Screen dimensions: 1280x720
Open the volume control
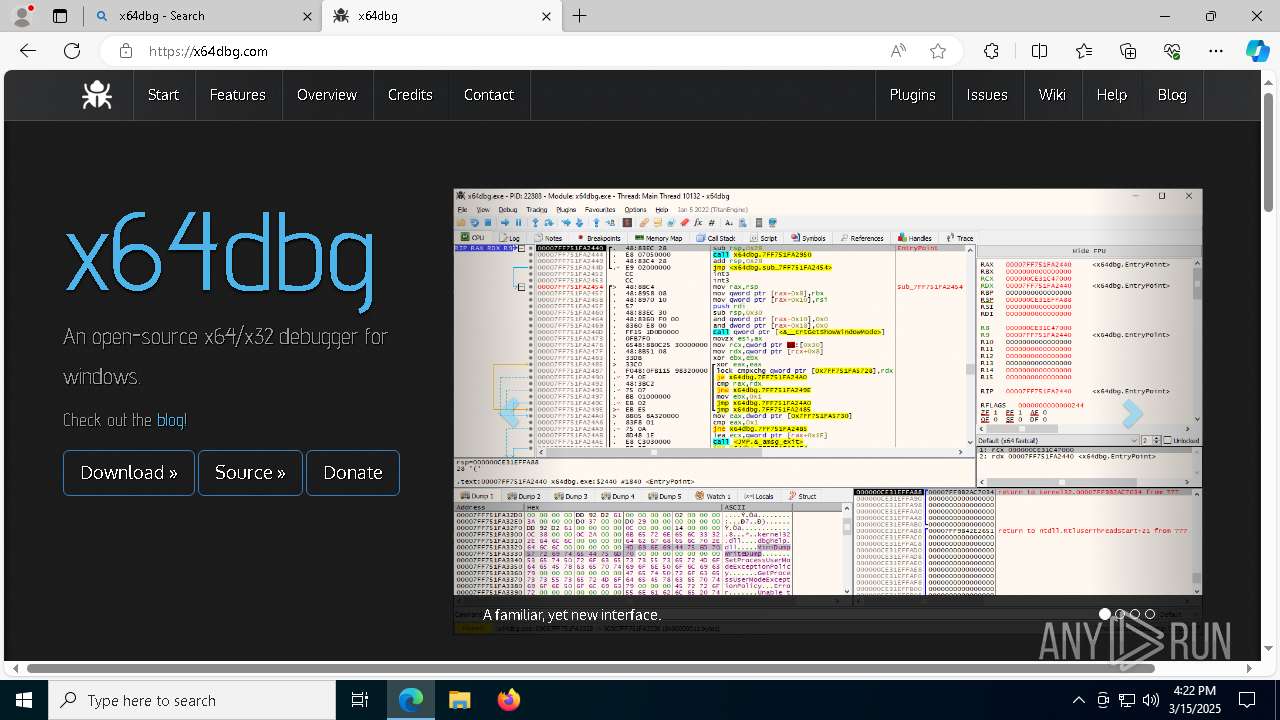[x=1151, y=700]
